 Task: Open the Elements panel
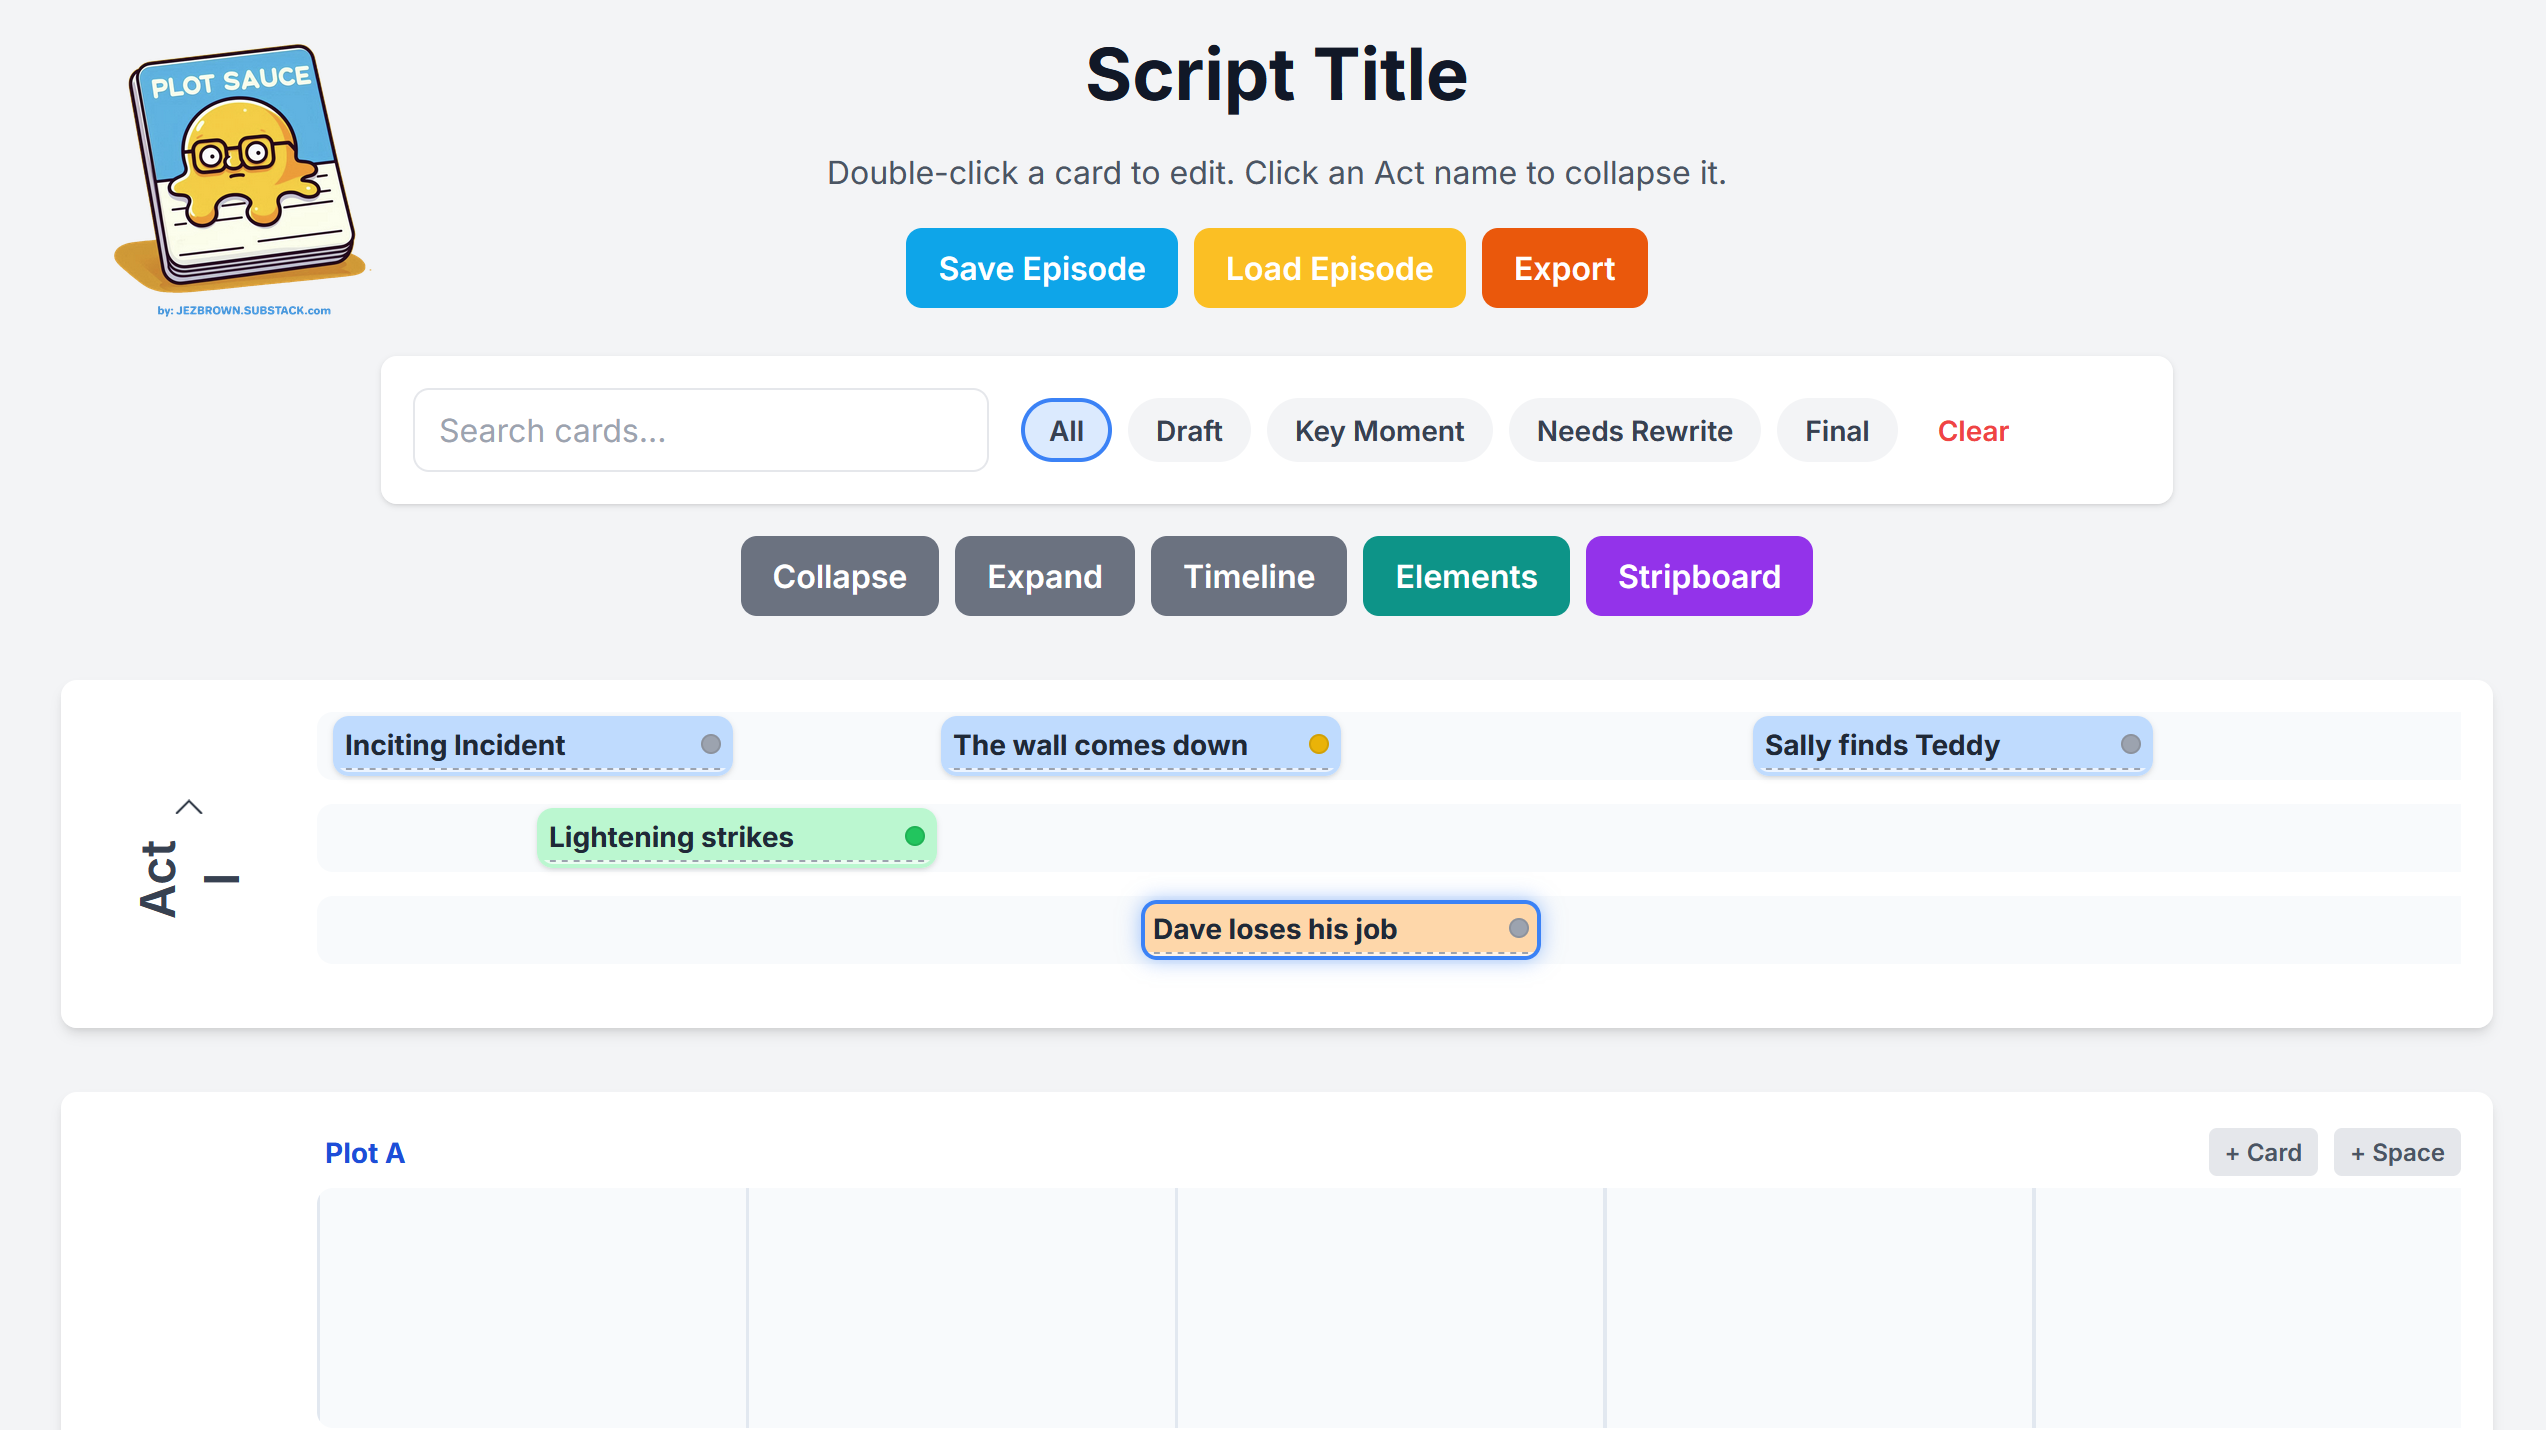1465,576
